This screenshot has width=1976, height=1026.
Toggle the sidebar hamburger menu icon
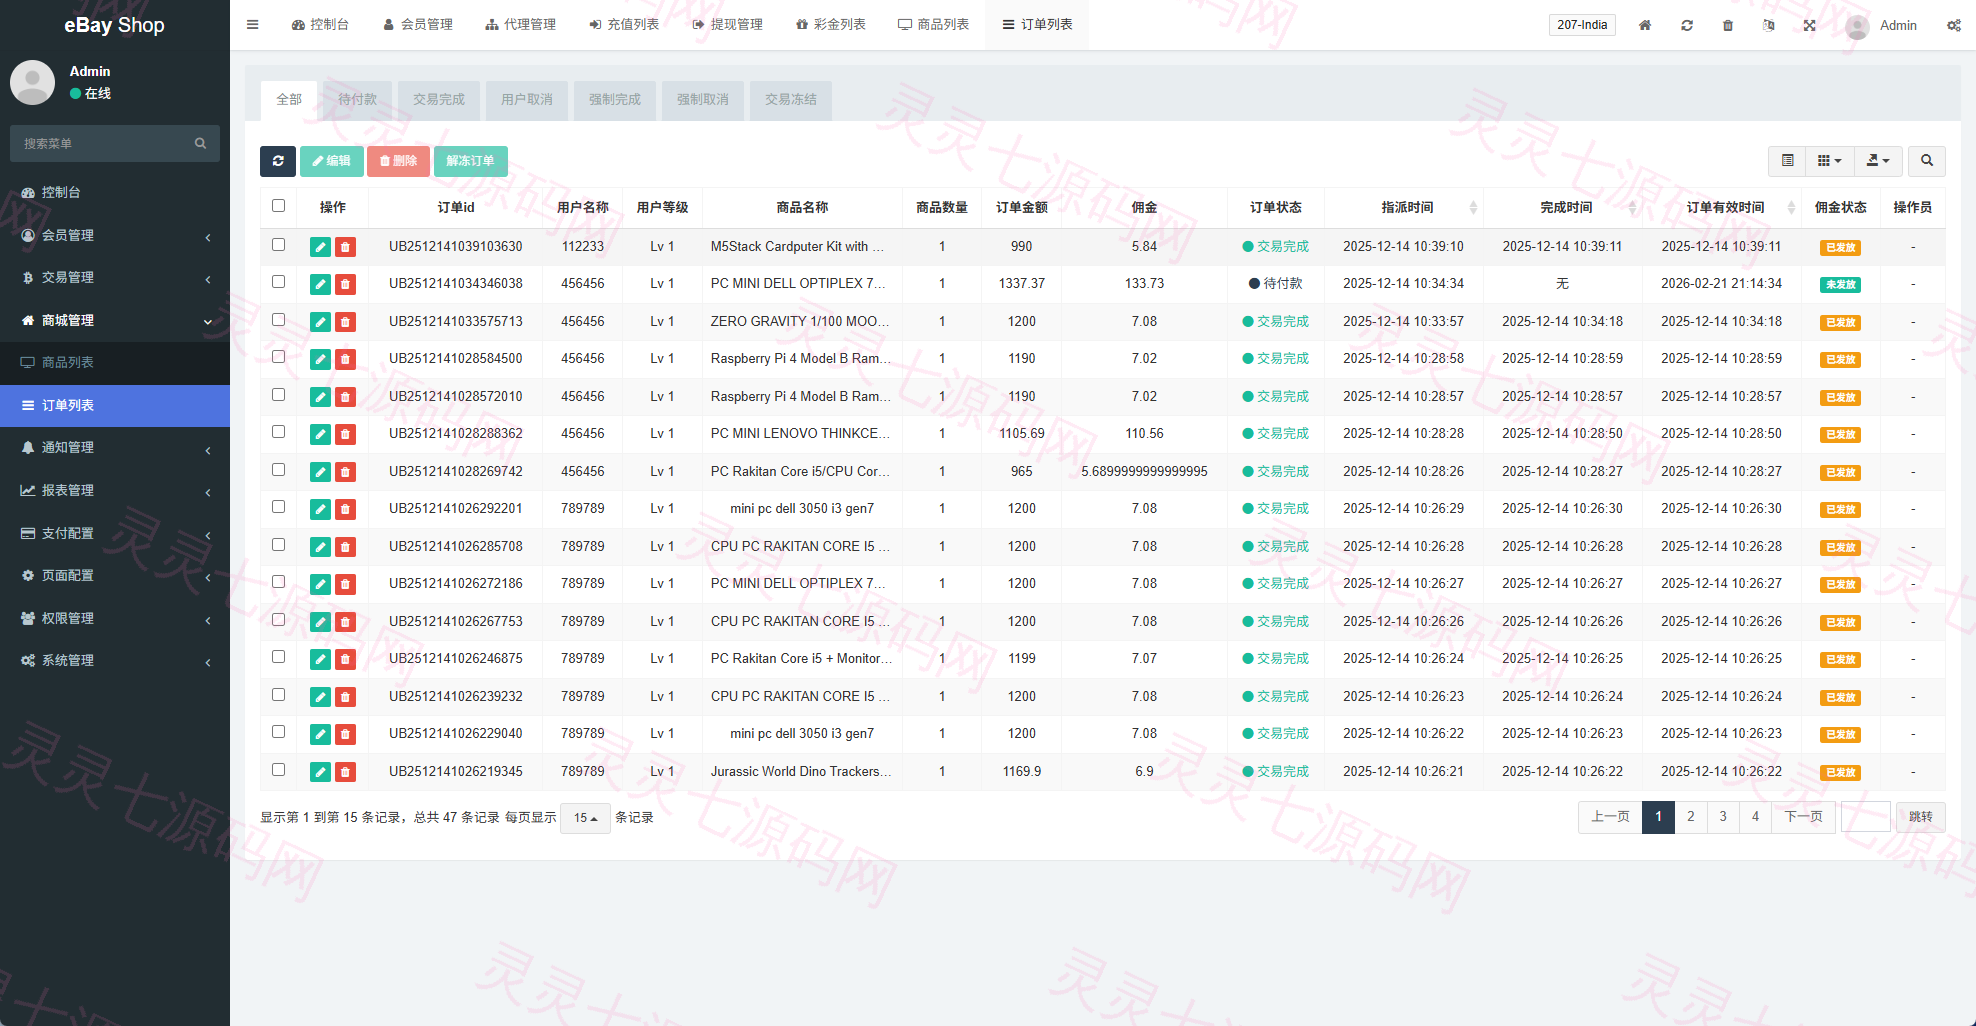tap(253, 25)
